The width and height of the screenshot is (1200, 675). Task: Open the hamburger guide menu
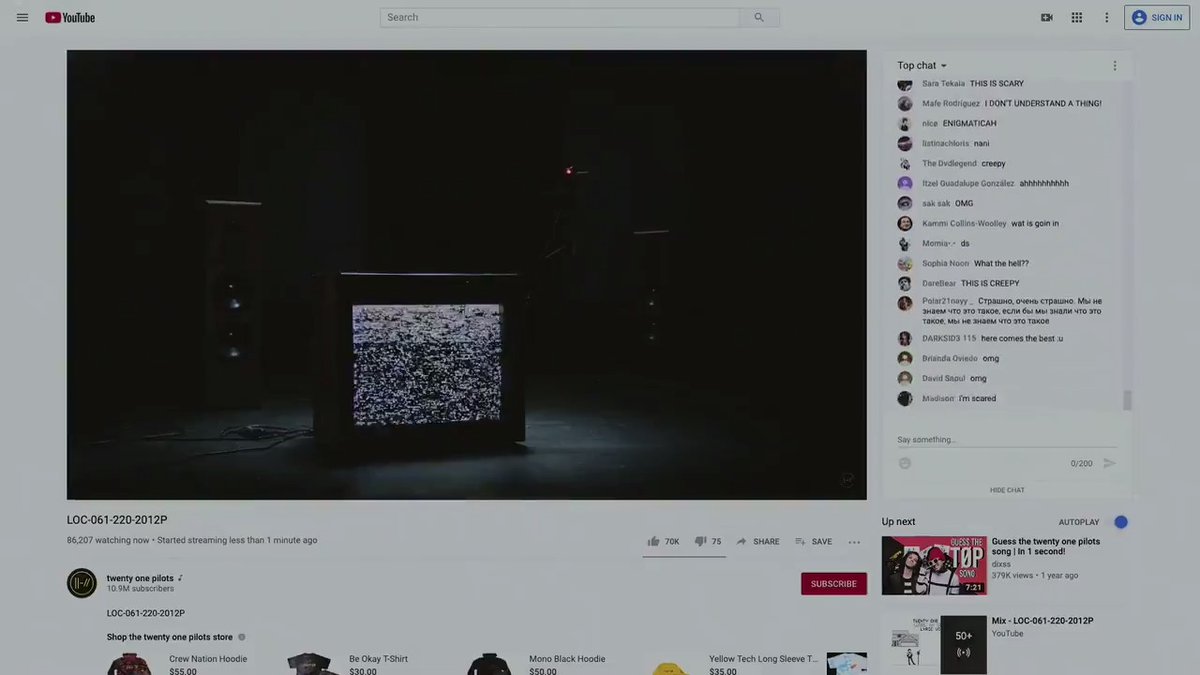[x=22, y=17]
